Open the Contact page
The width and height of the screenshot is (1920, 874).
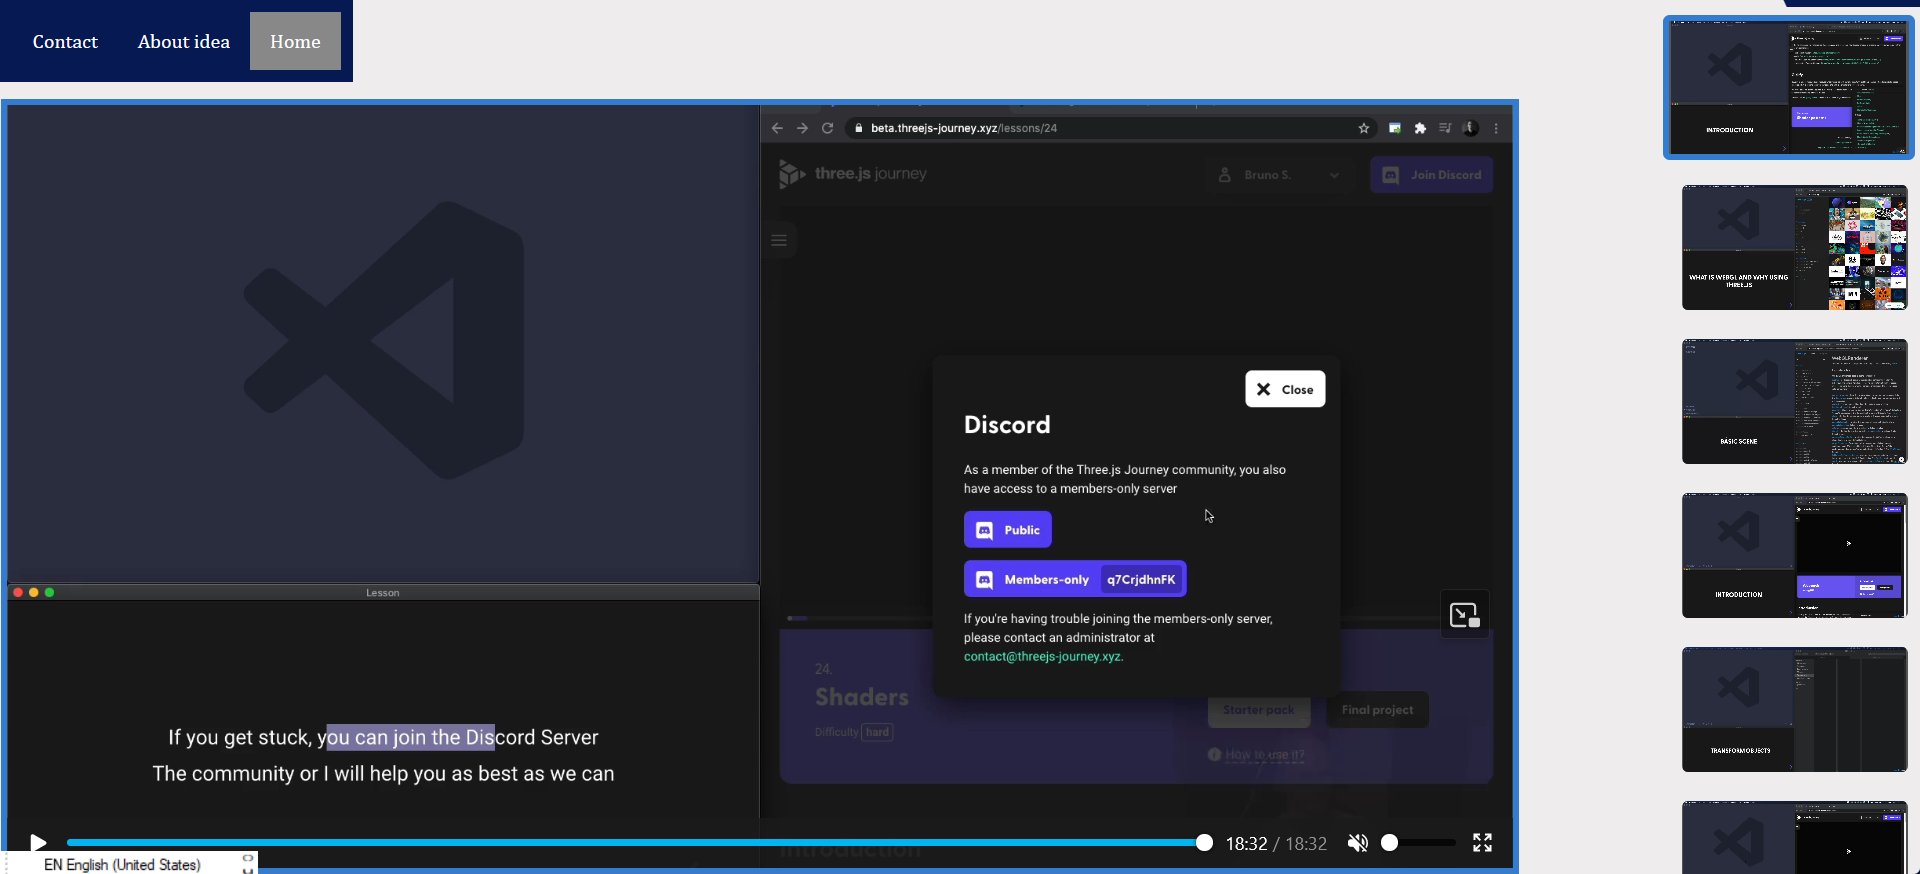[x=65, y=42]
